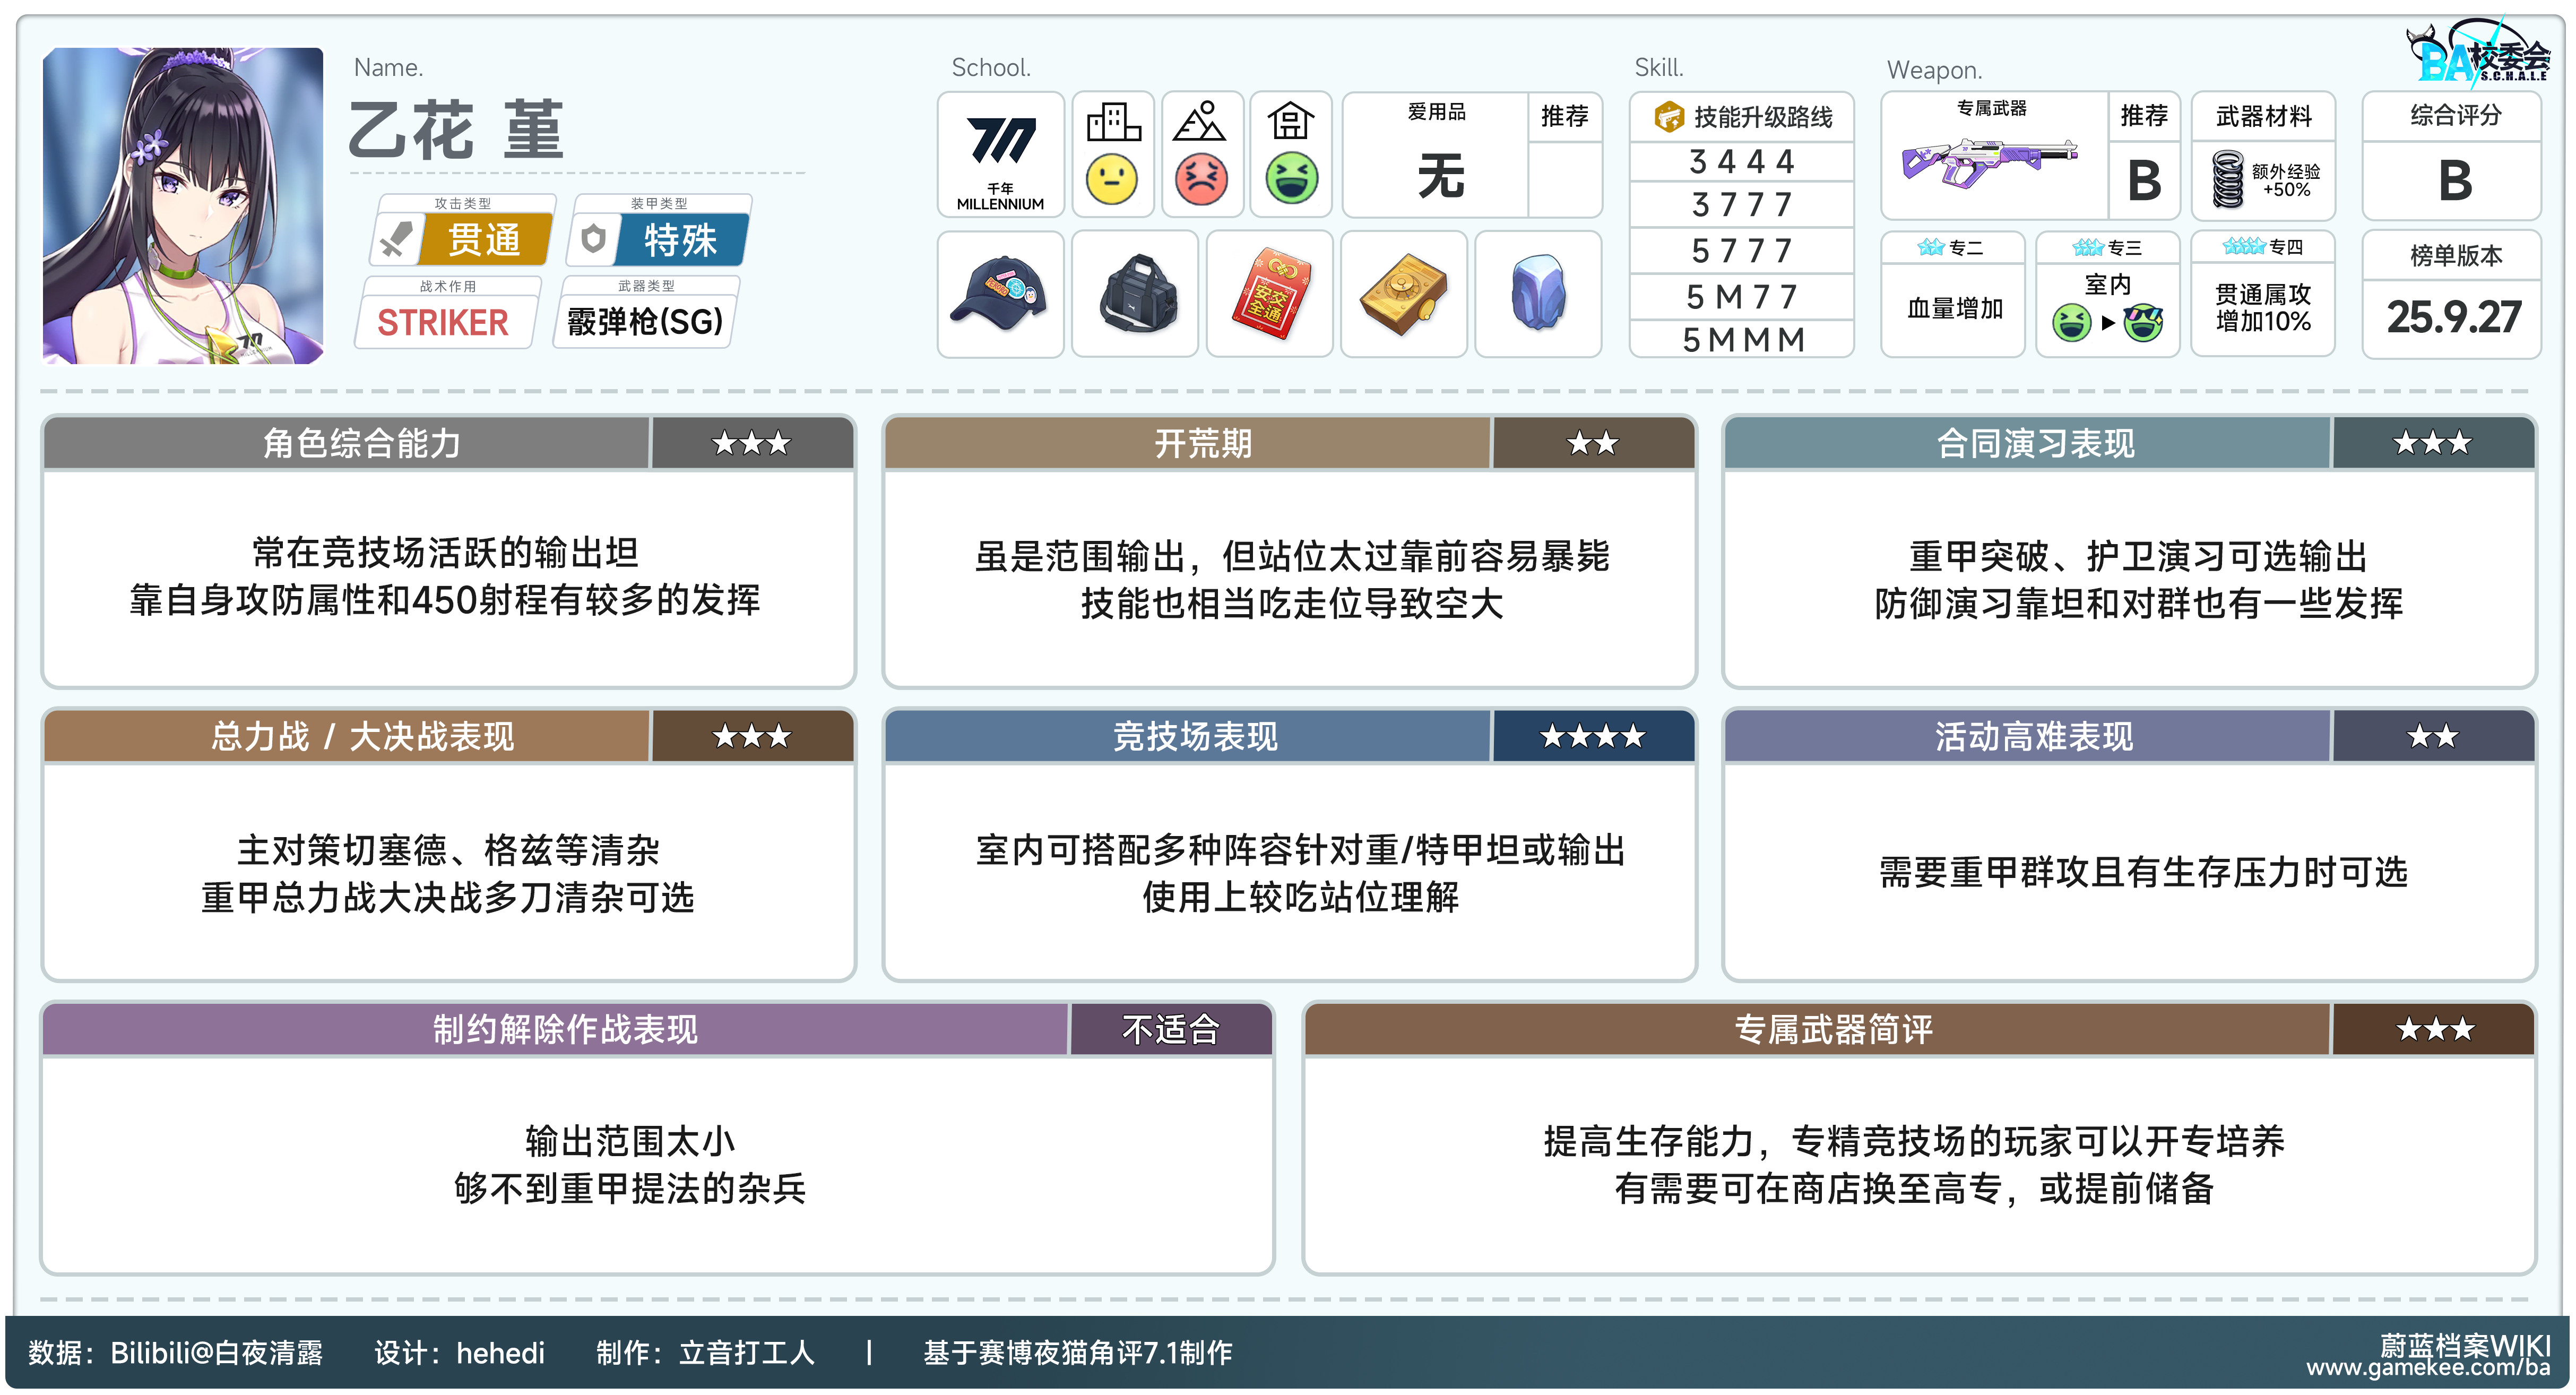Screen dimensions: 2576x1395
Task: Click the golden safe box material
Action: click(x=1403, y=294)
